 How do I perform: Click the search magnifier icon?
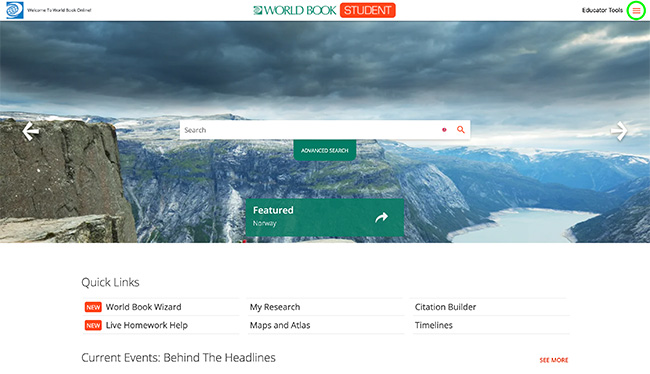coord(461,130)
